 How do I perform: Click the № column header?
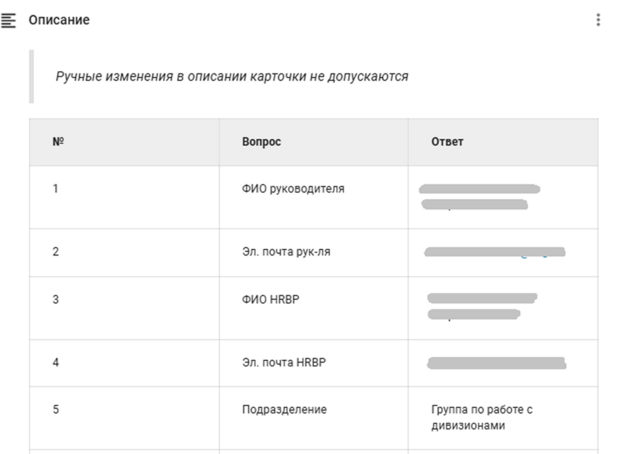[124, 142]
